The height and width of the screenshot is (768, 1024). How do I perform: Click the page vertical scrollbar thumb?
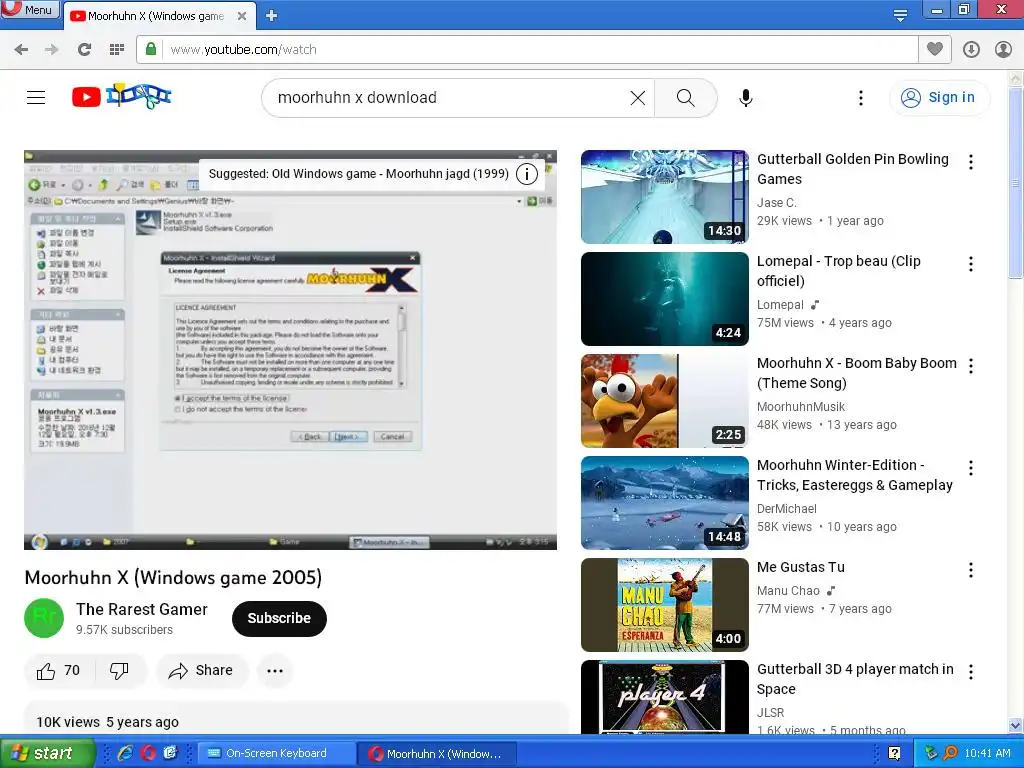click(1016, 183)
